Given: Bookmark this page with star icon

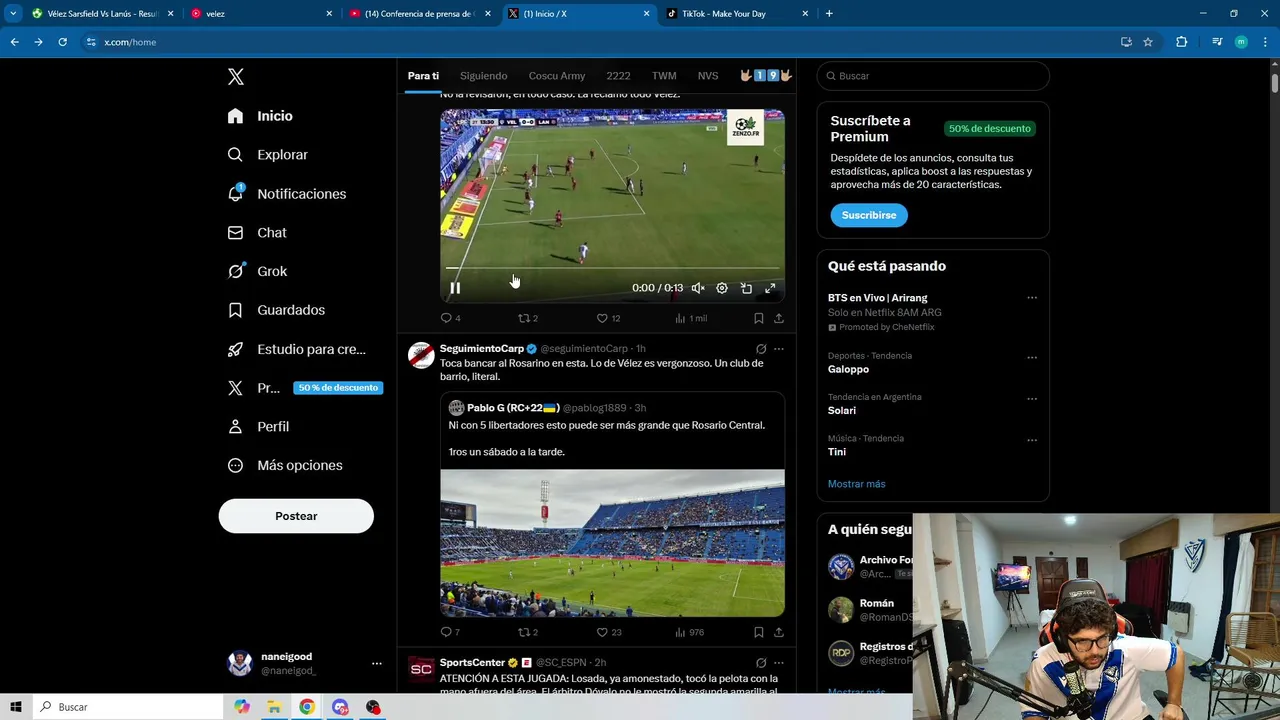Looking at the screenshot, I should (1148, 42).
